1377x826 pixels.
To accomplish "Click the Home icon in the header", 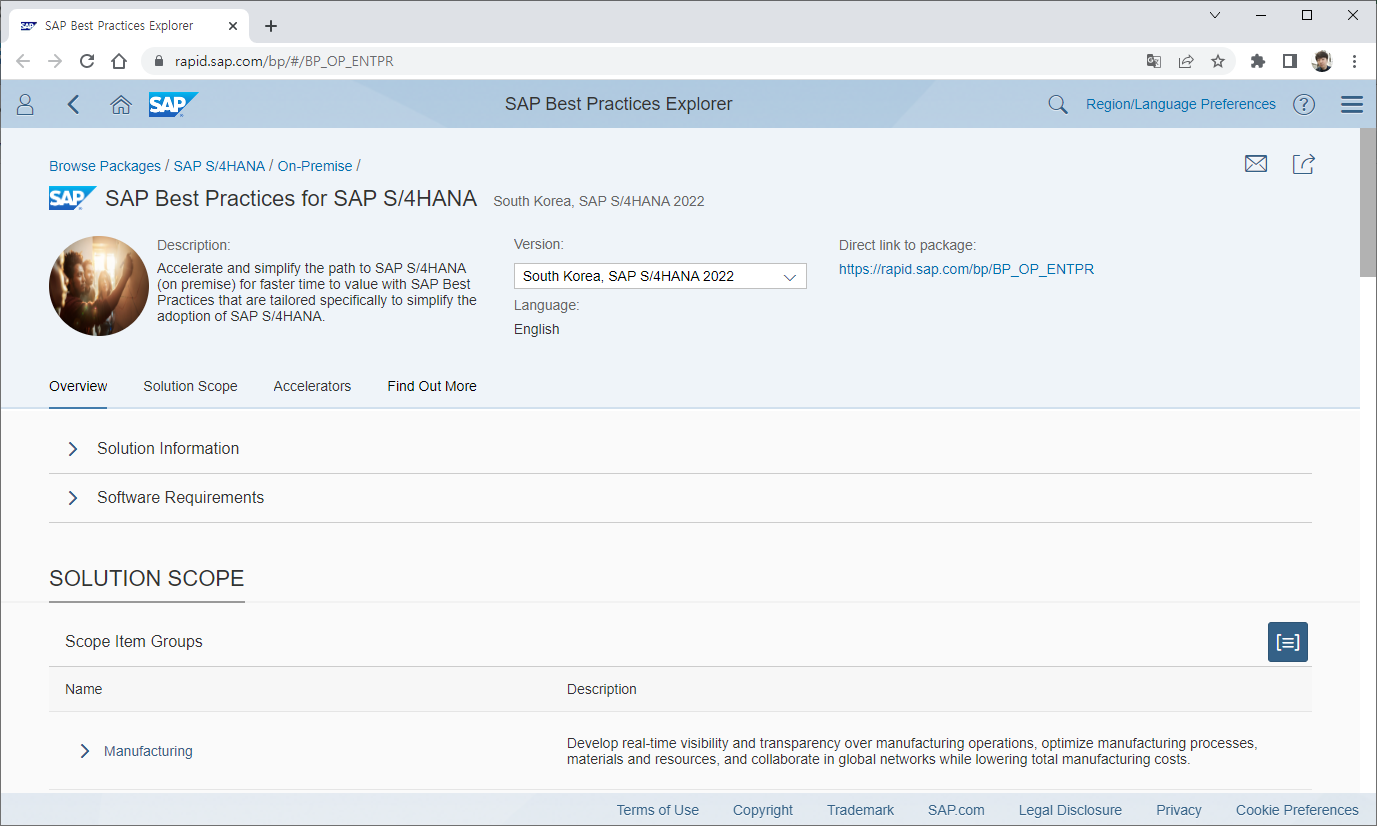I will coord(120,104).
